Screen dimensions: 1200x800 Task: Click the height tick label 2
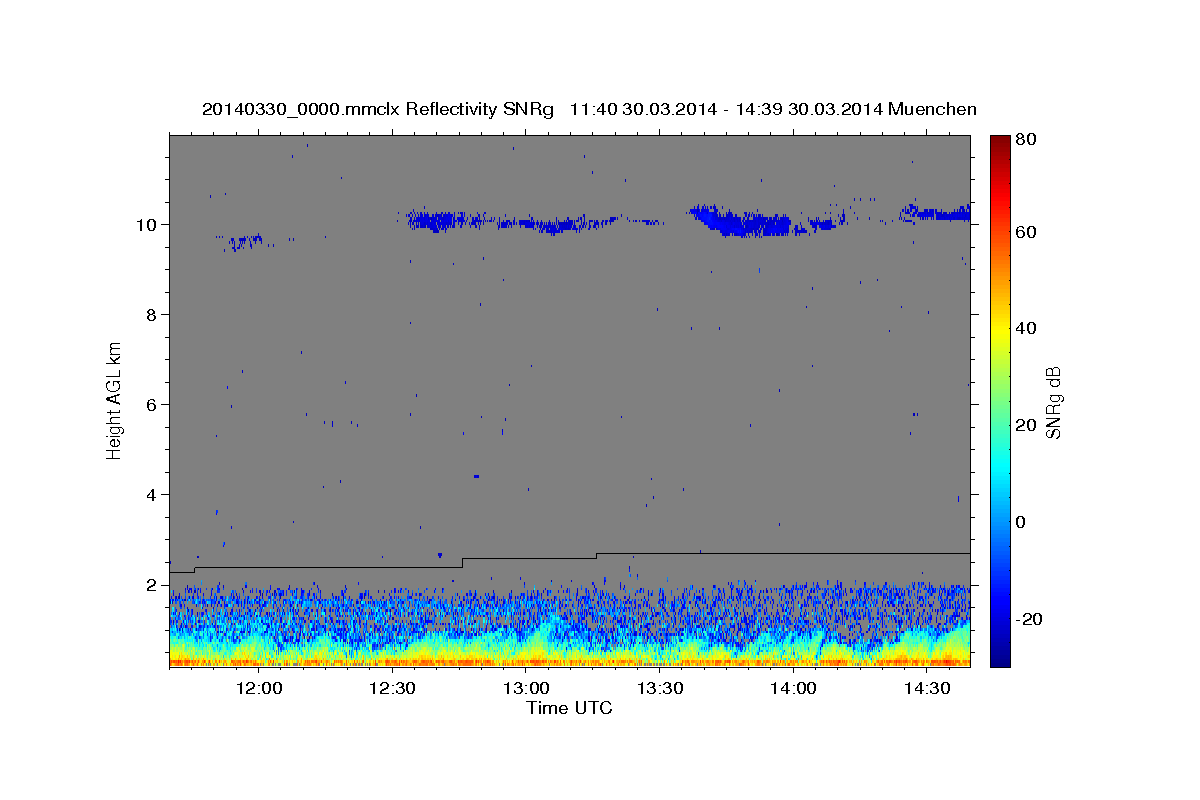(152, 584)
